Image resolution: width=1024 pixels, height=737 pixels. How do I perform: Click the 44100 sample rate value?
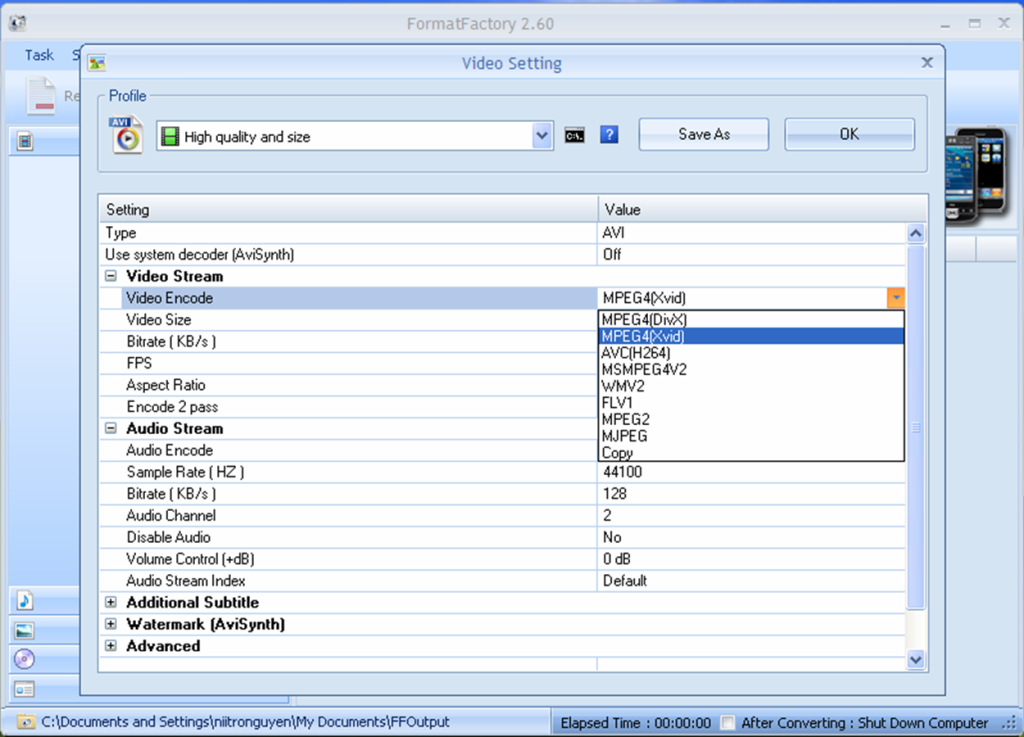click(x=622, y=472)
